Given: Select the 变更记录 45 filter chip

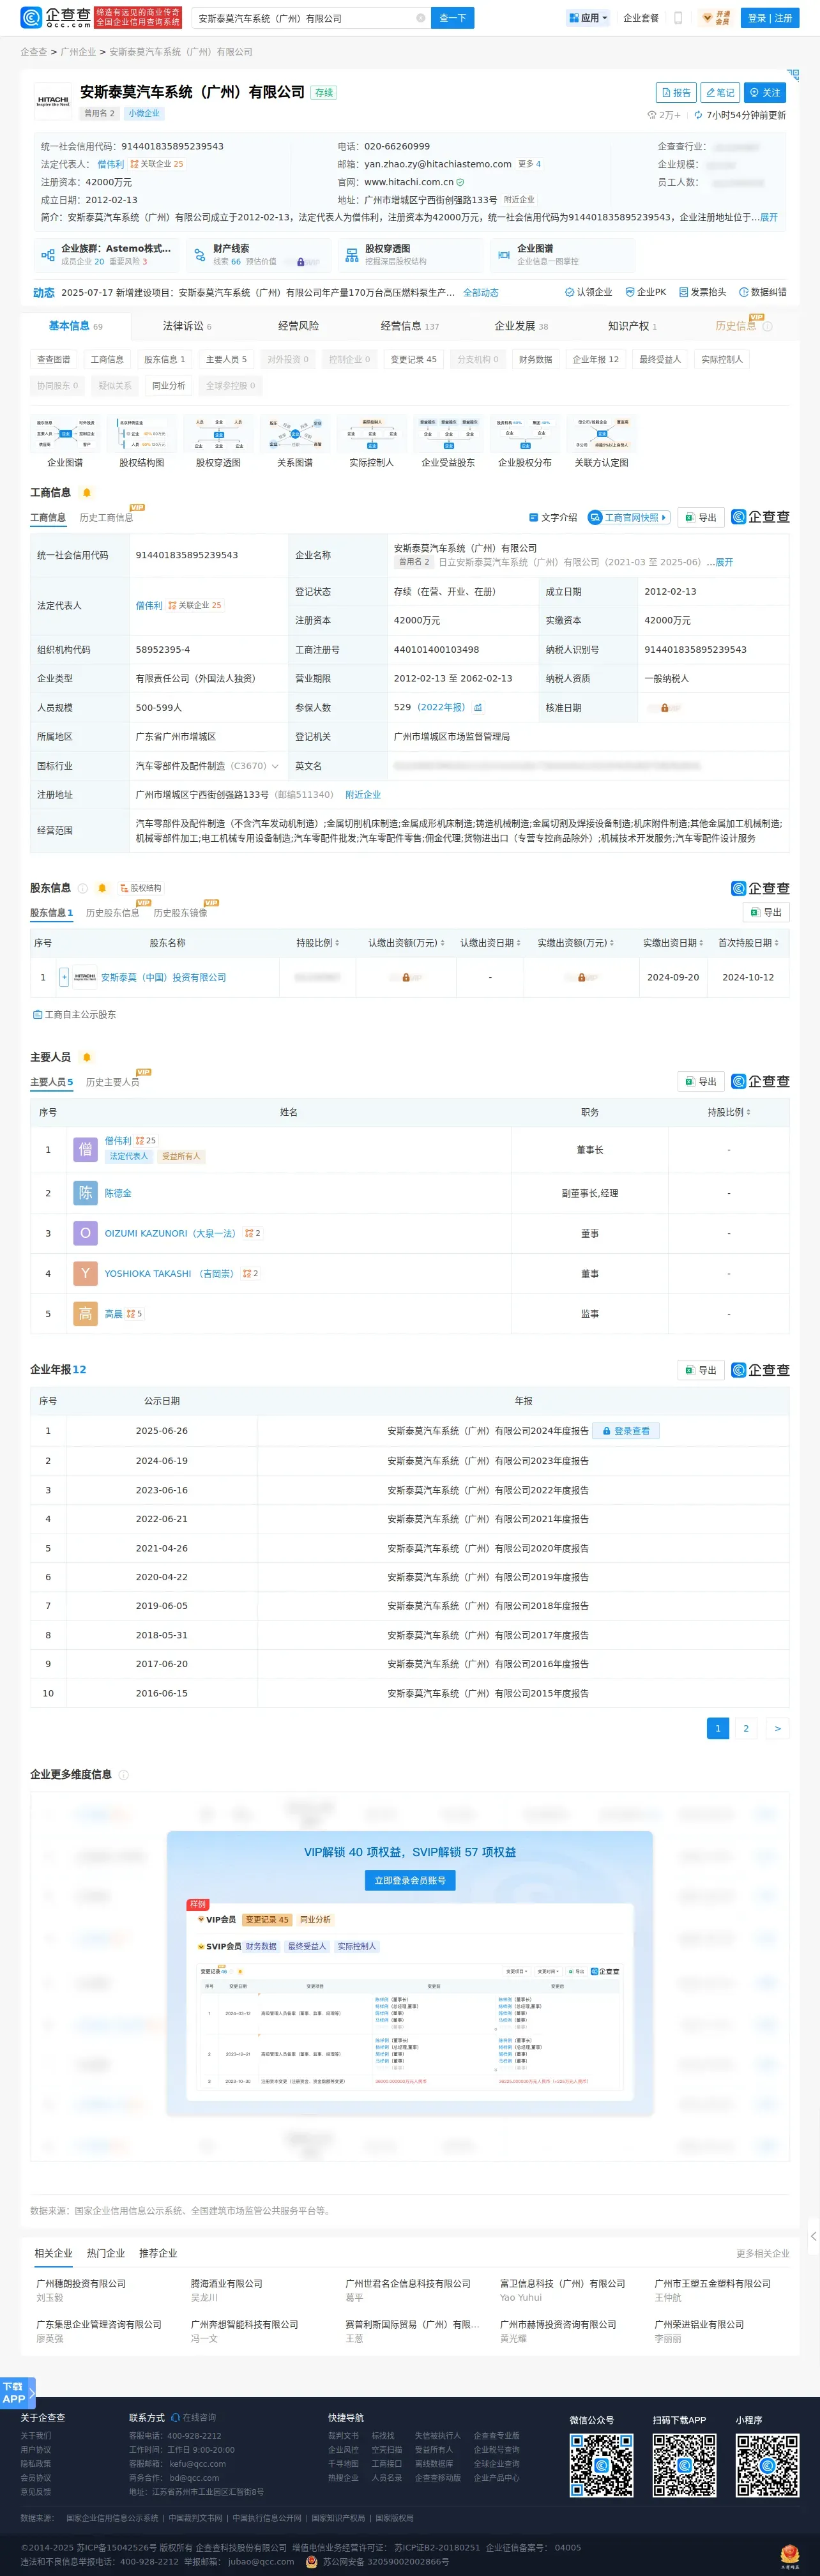Looking at the screenshot, I should tap(413, 360).
